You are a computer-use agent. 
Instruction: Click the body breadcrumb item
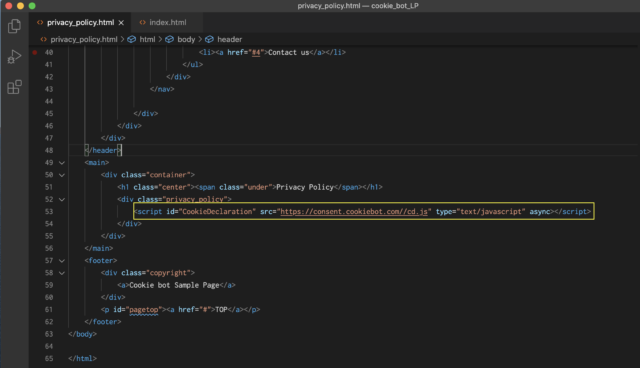(x=186, y=39)
